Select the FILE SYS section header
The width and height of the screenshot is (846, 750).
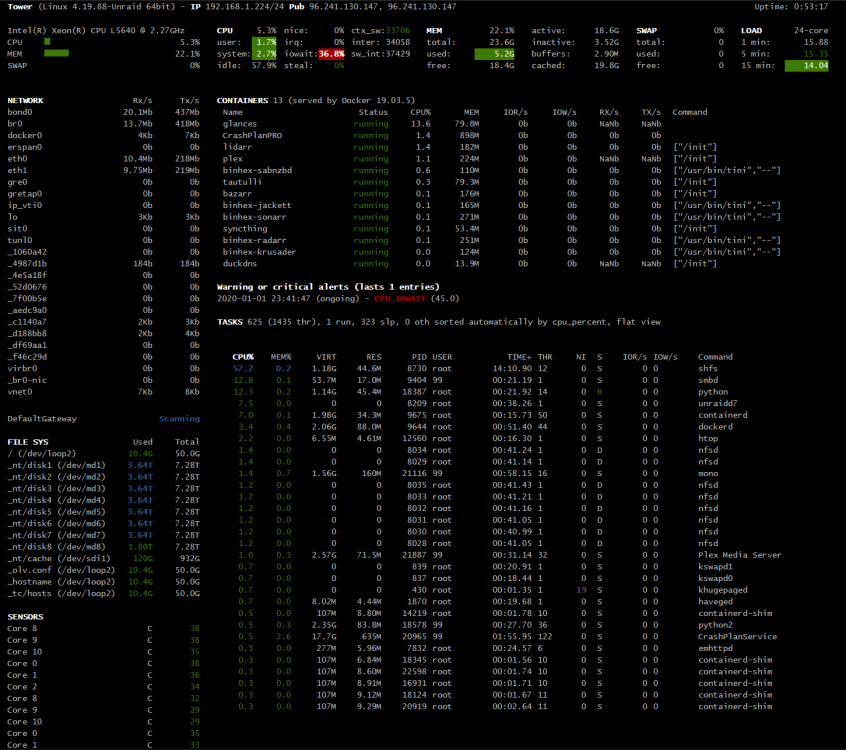click(x=28, y=442)
